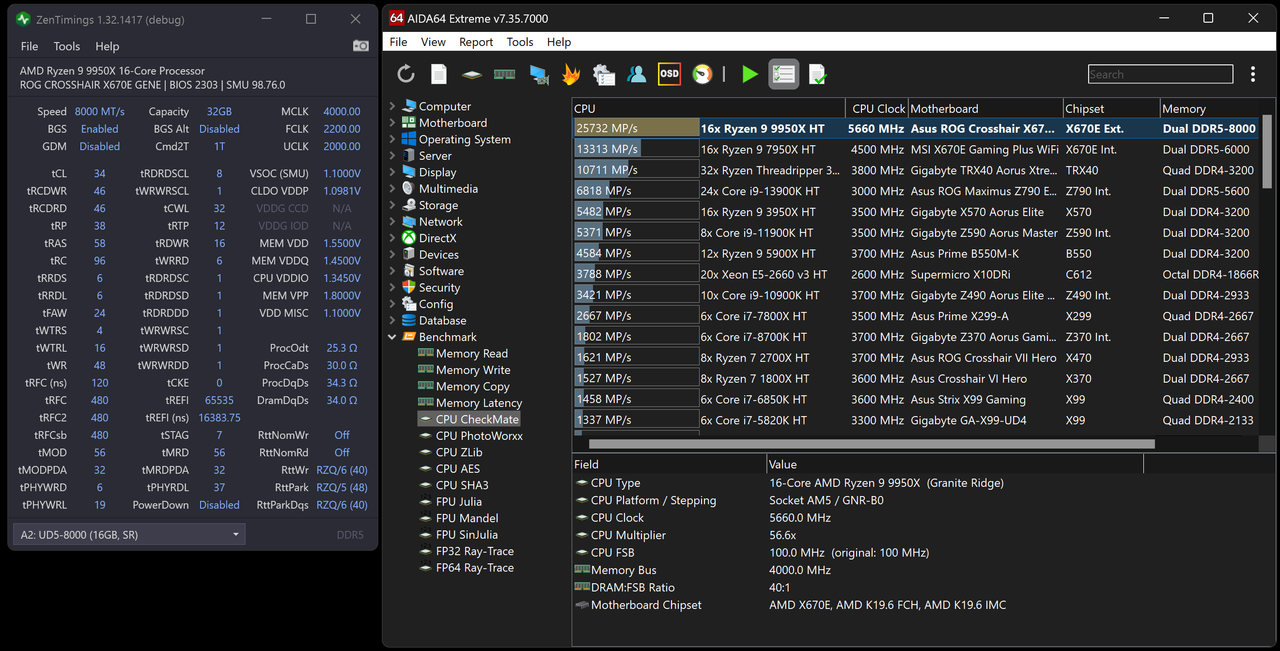1280x651 pixels.
Task: Collapse the Benchmark tree node
Action: [392, 337]
